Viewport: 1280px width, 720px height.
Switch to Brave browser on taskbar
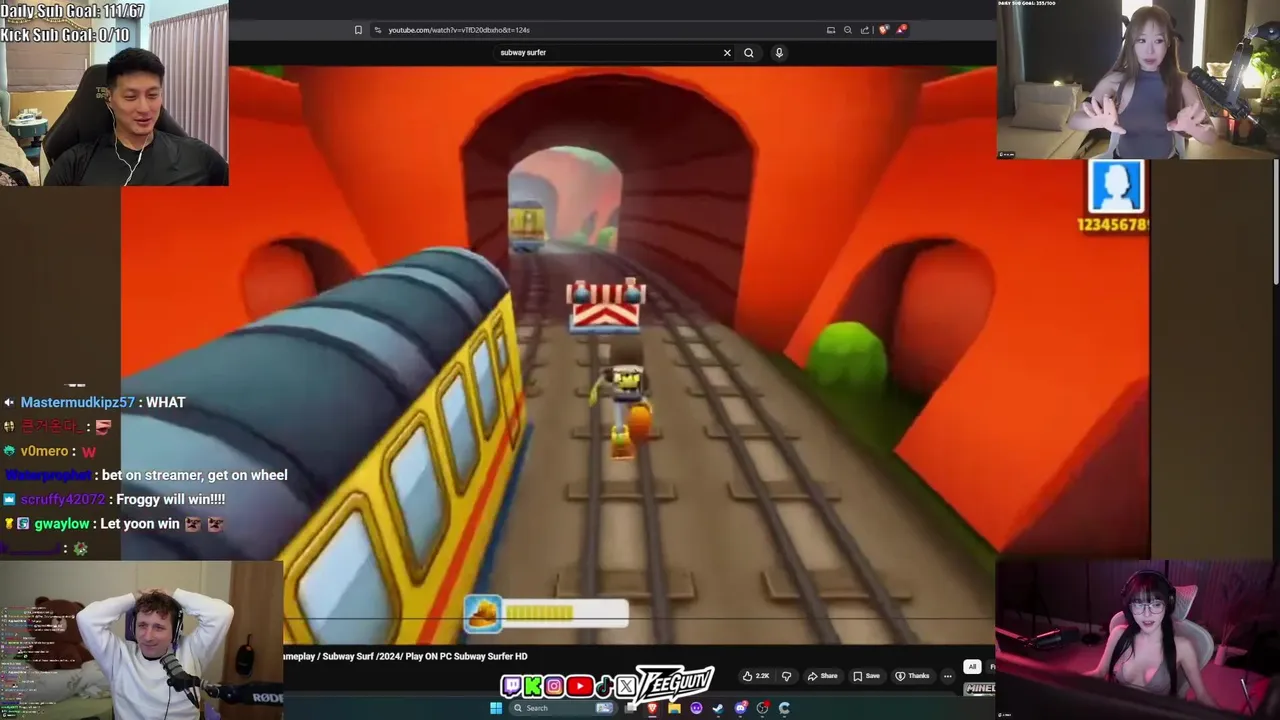[652, 708]
